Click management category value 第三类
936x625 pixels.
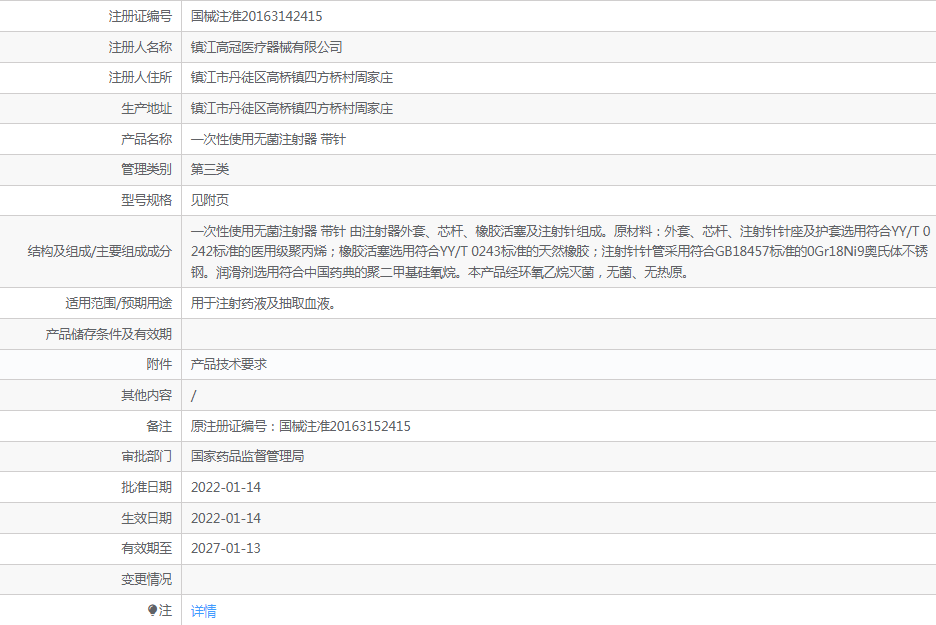click(x=210, y=169)
